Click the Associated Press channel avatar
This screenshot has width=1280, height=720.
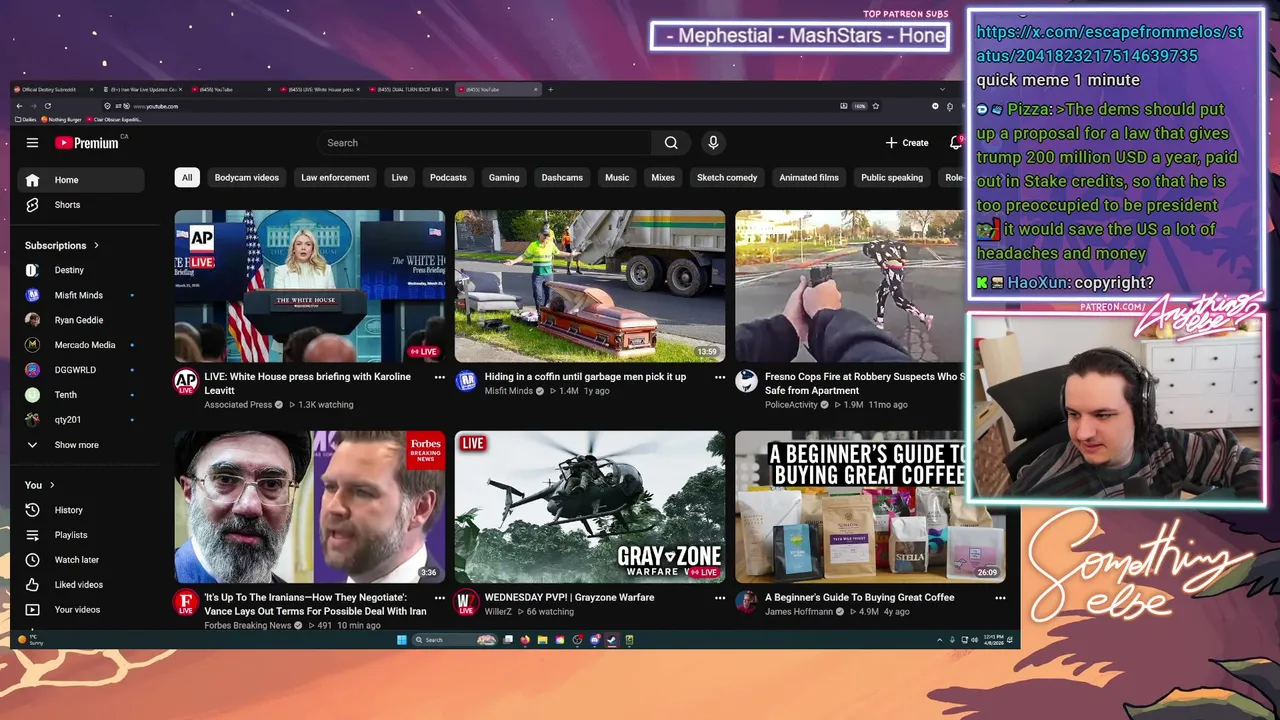(186, 381)
